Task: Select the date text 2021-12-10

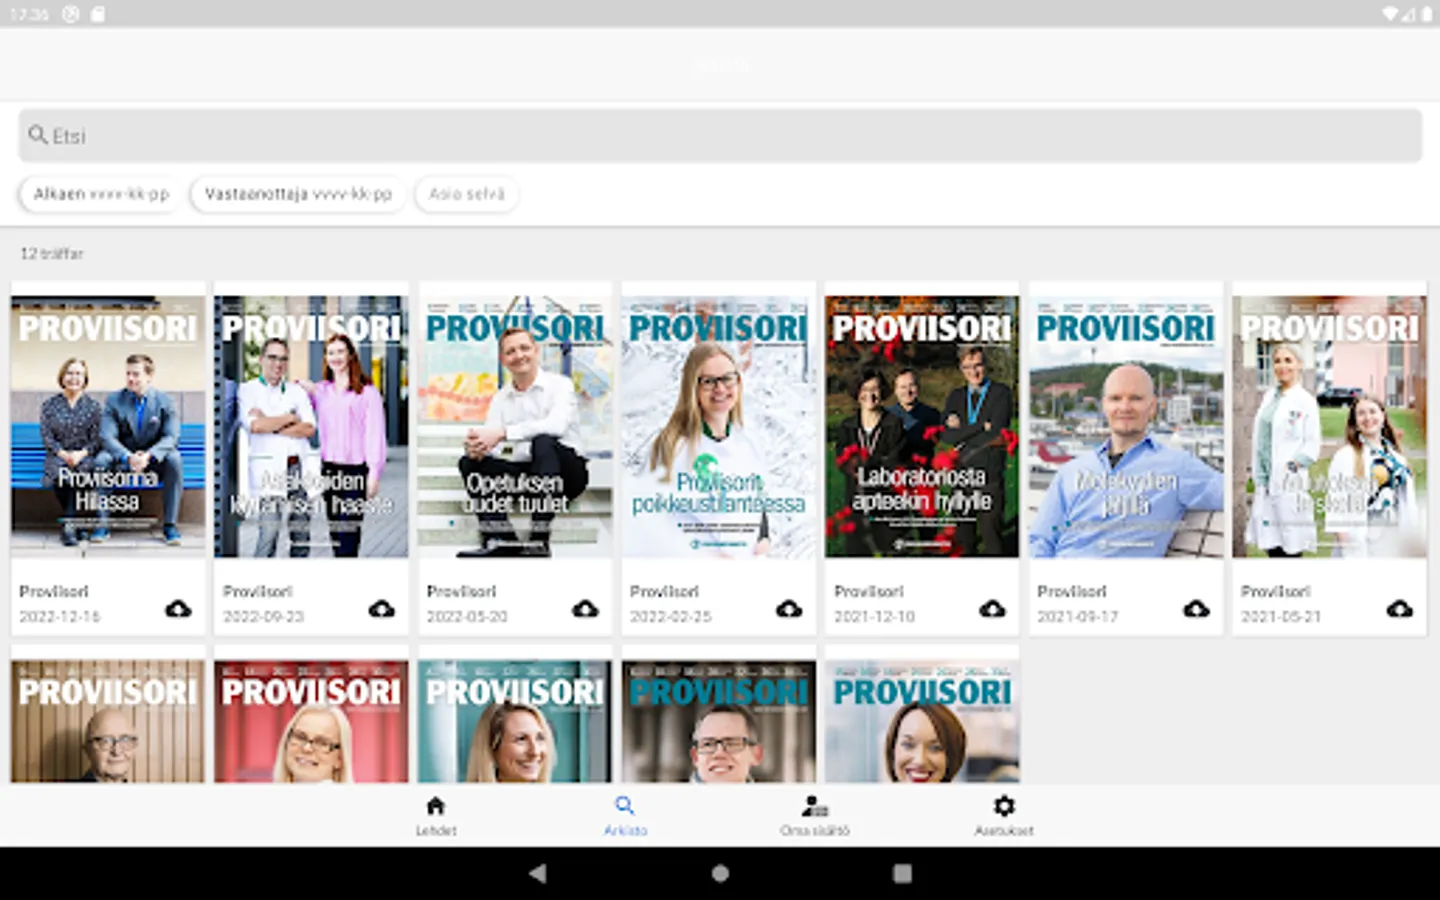Action: tap(874, 617)
